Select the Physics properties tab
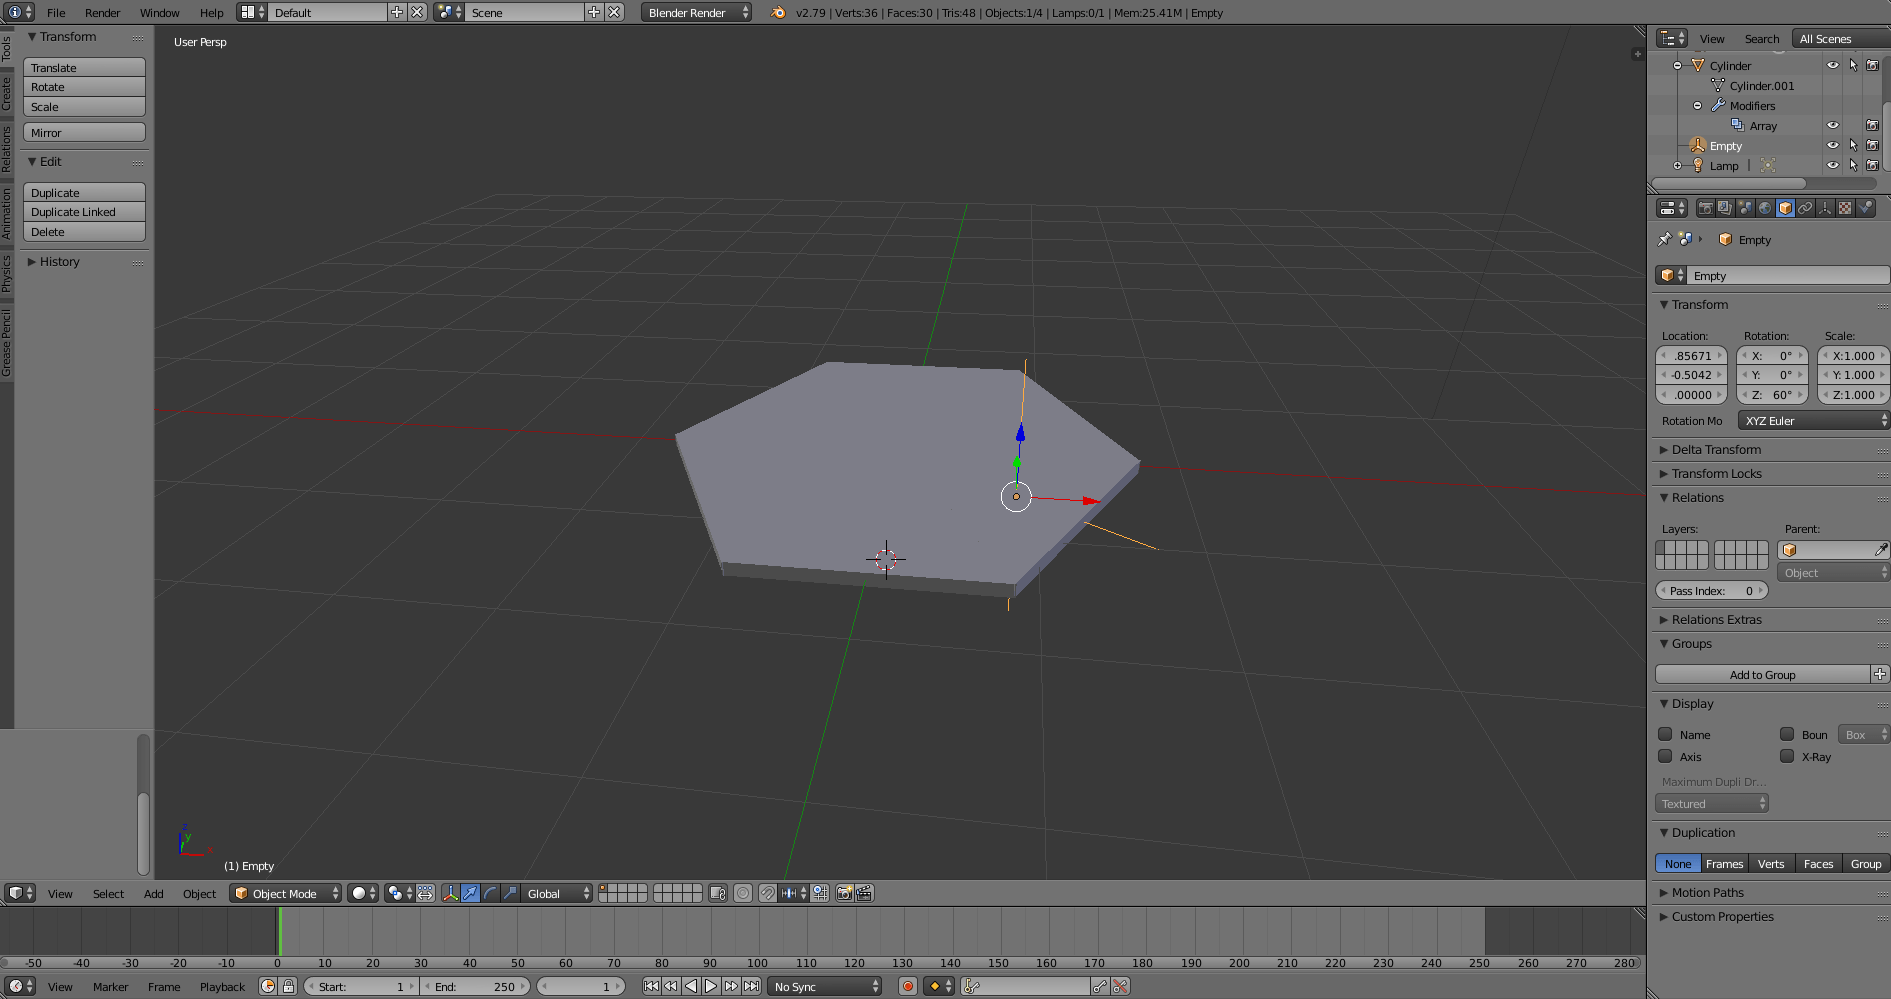 1866,208
